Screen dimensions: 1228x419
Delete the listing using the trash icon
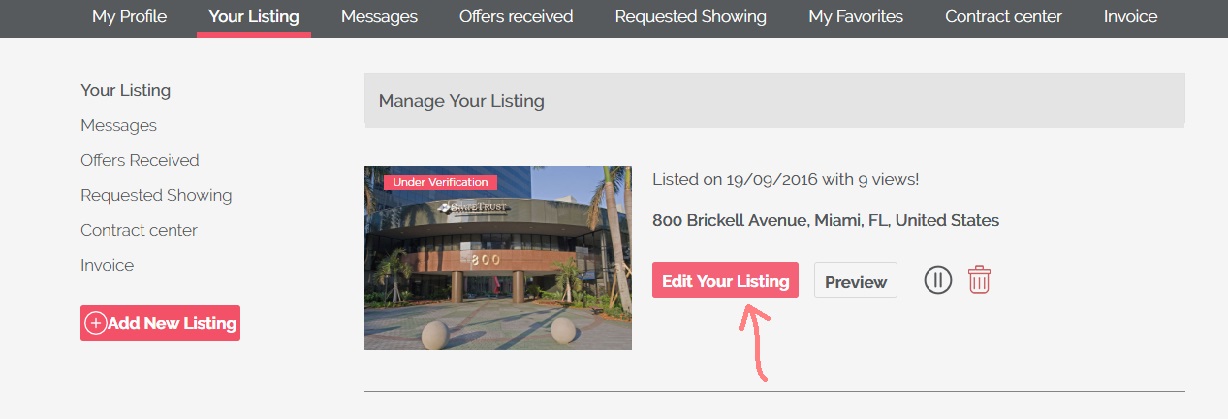pos(979,280)
